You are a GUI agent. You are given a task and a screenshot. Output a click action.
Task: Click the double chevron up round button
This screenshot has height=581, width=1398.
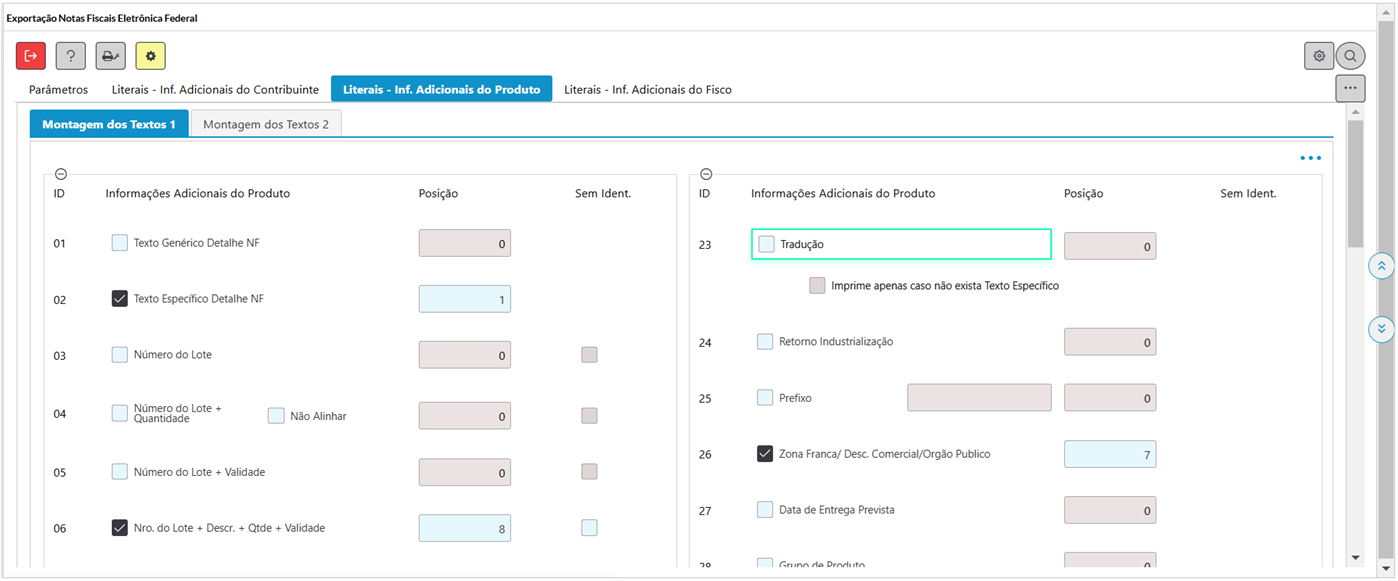click(1381, 266)
